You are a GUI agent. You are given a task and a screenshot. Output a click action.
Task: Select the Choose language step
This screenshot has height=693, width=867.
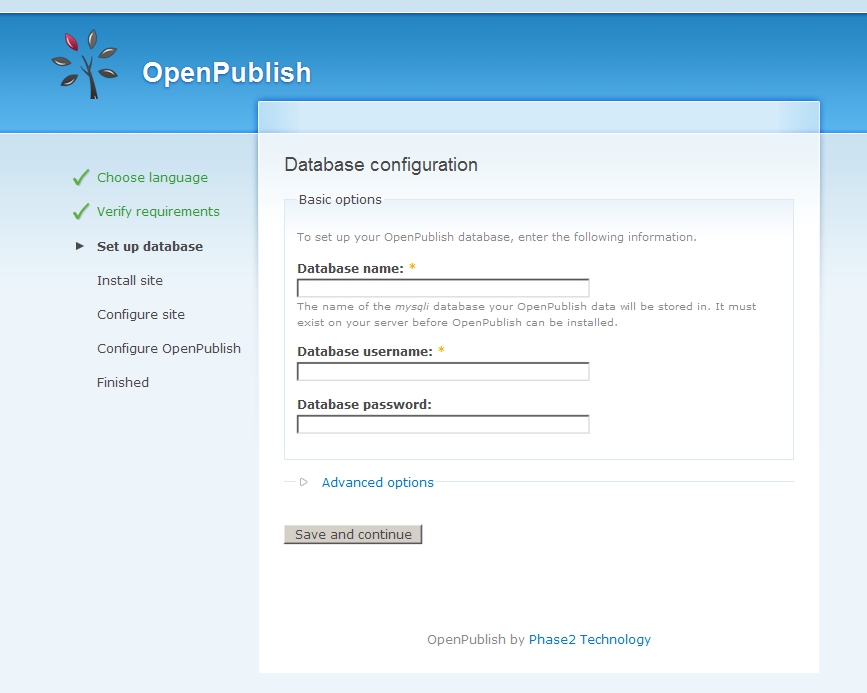coord(153,178)
